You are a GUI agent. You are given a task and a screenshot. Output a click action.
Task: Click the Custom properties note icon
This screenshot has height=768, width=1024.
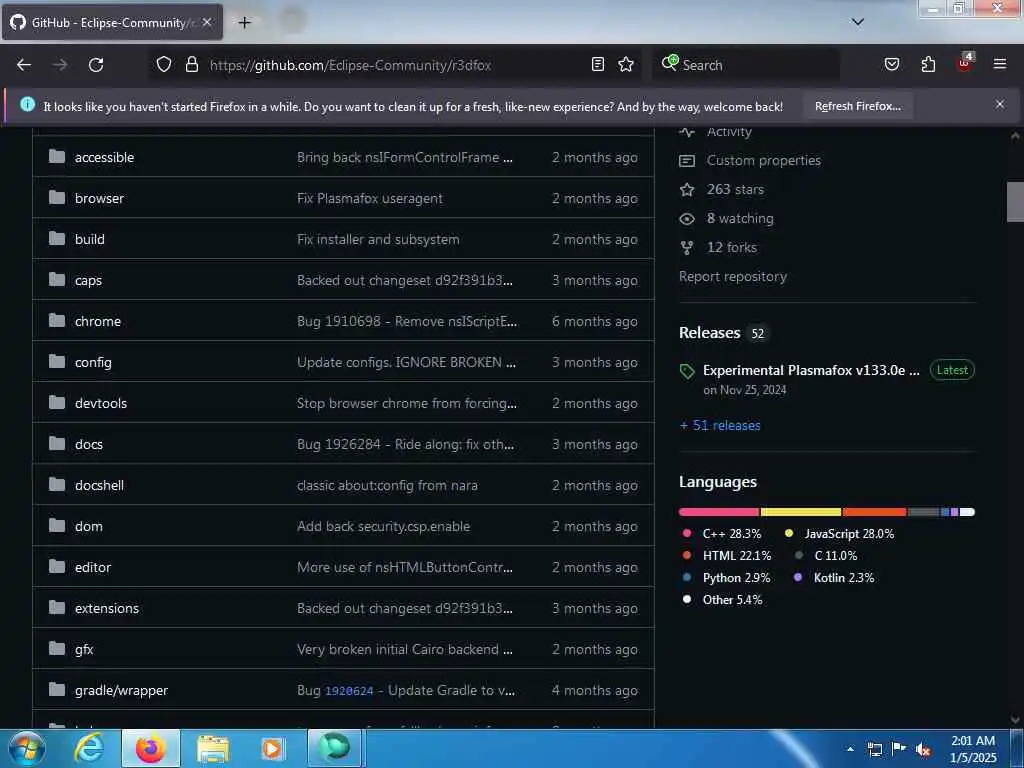[x=687, y=161]
